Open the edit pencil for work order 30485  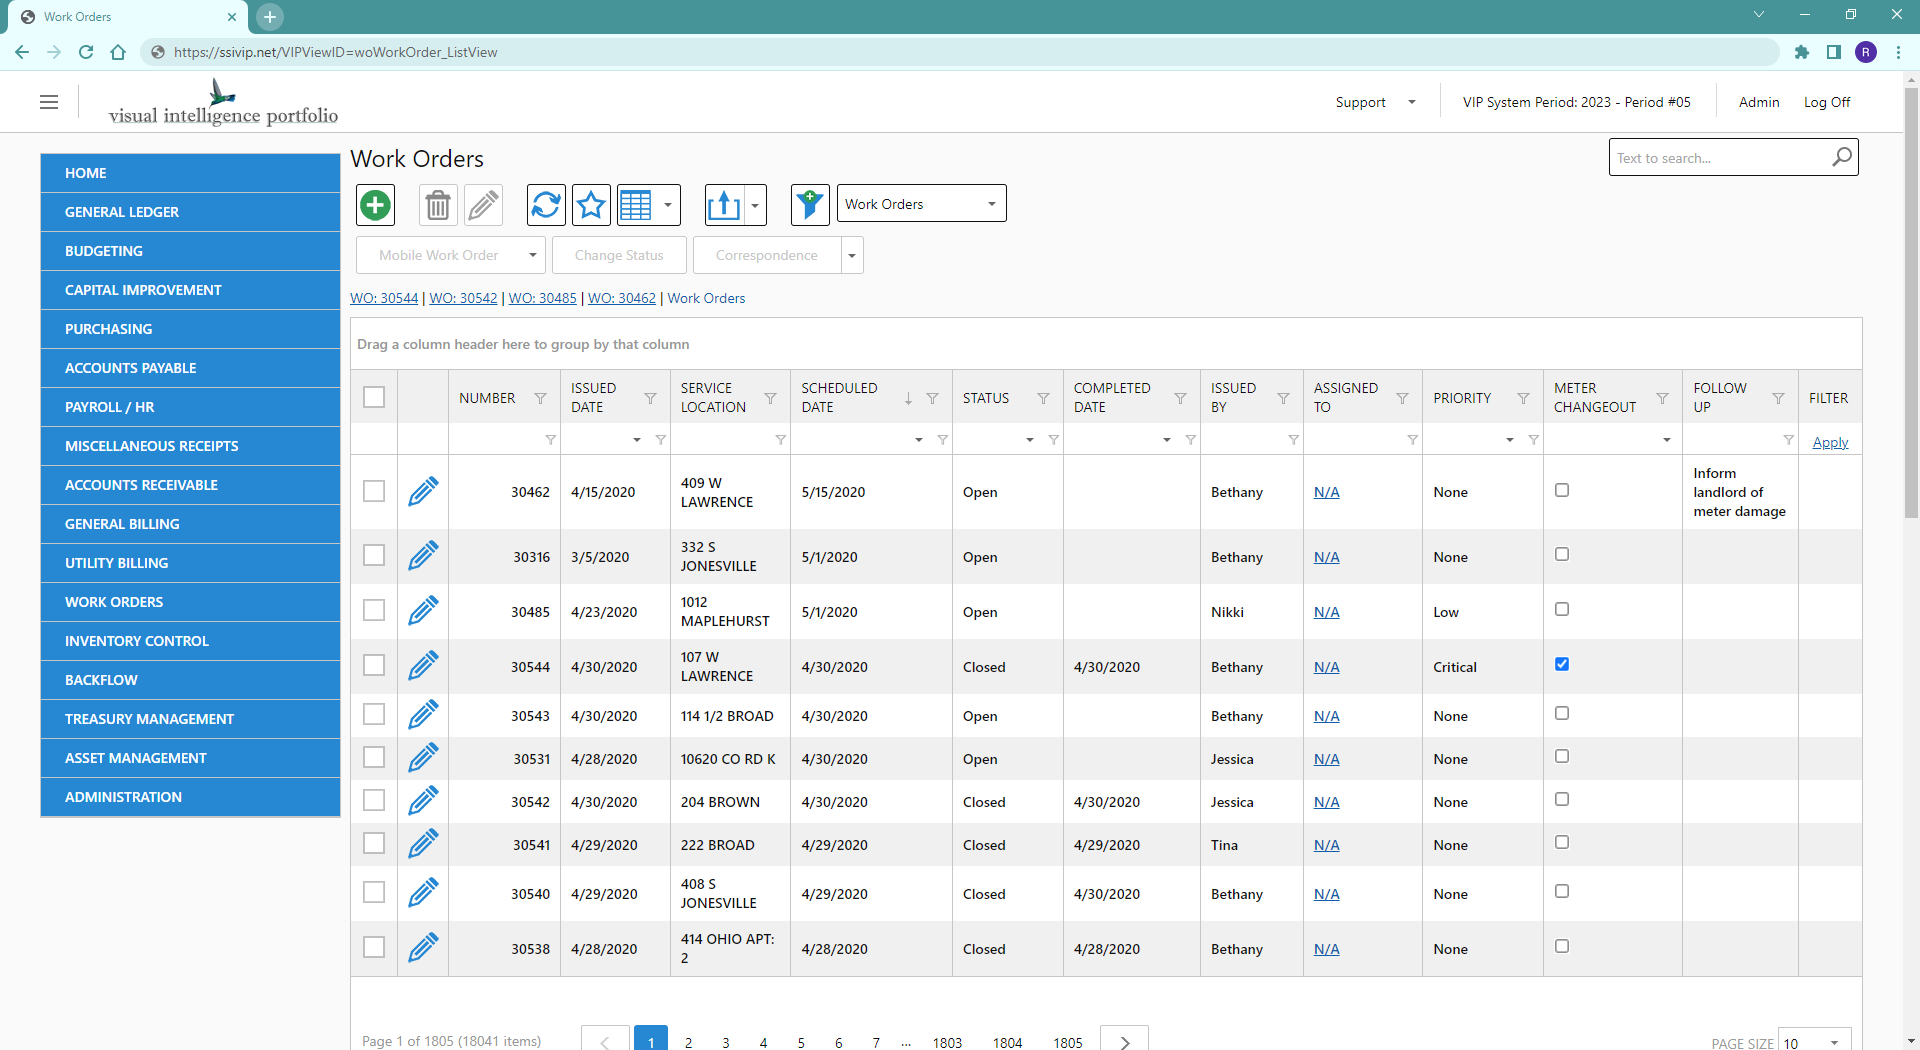(423, 610)
